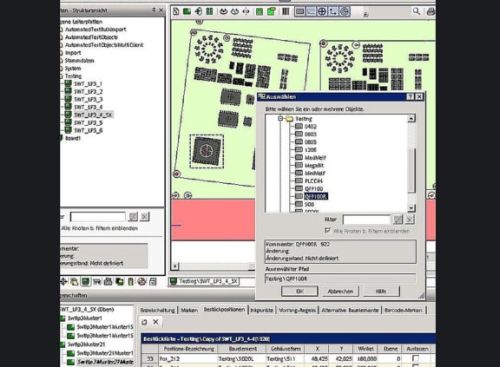The height and width of the screenshot is (367, 500).
Task: Apply filter button beside the left panel filter field
Action: pyautogui.click(x=133, y=217)
